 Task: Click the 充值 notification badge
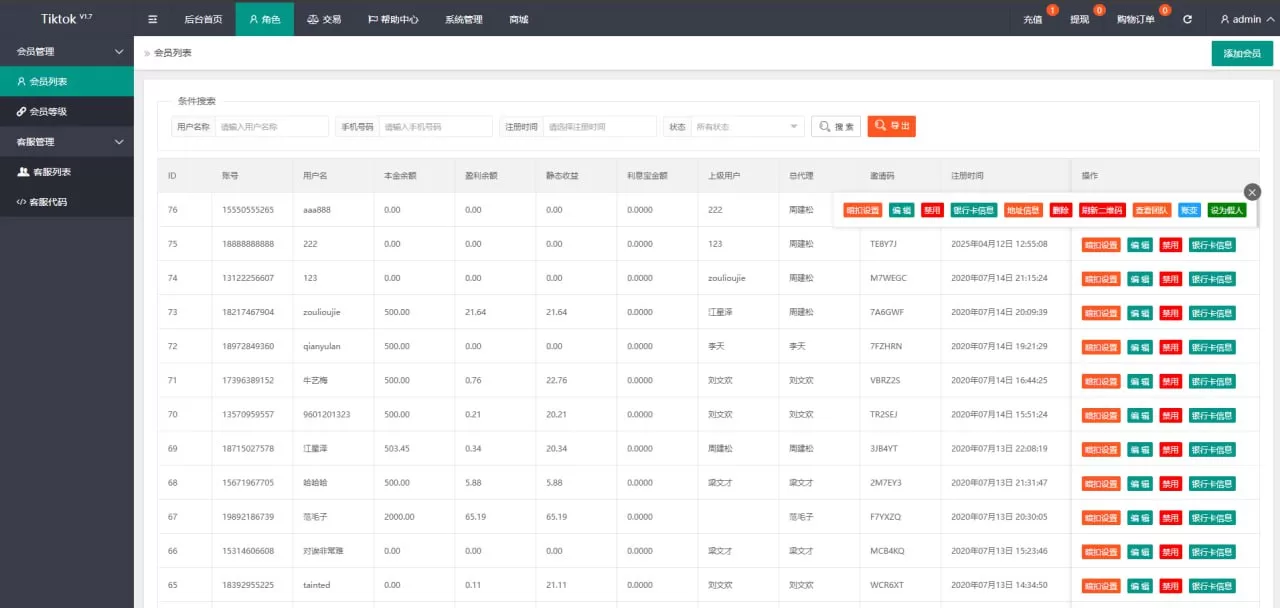click(1052, 11)
